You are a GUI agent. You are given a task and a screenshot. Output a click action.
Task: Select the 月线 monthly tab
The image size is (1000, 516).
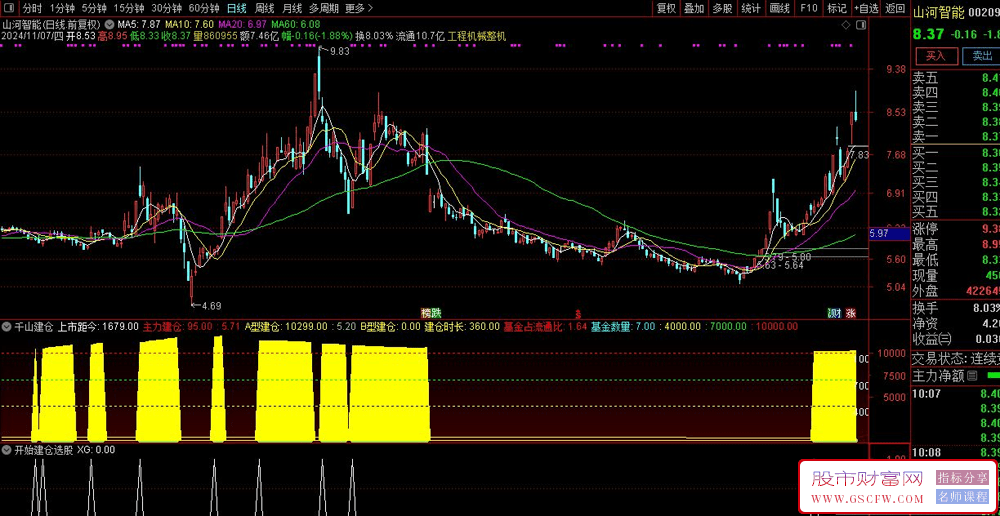(x=291, y=8)
